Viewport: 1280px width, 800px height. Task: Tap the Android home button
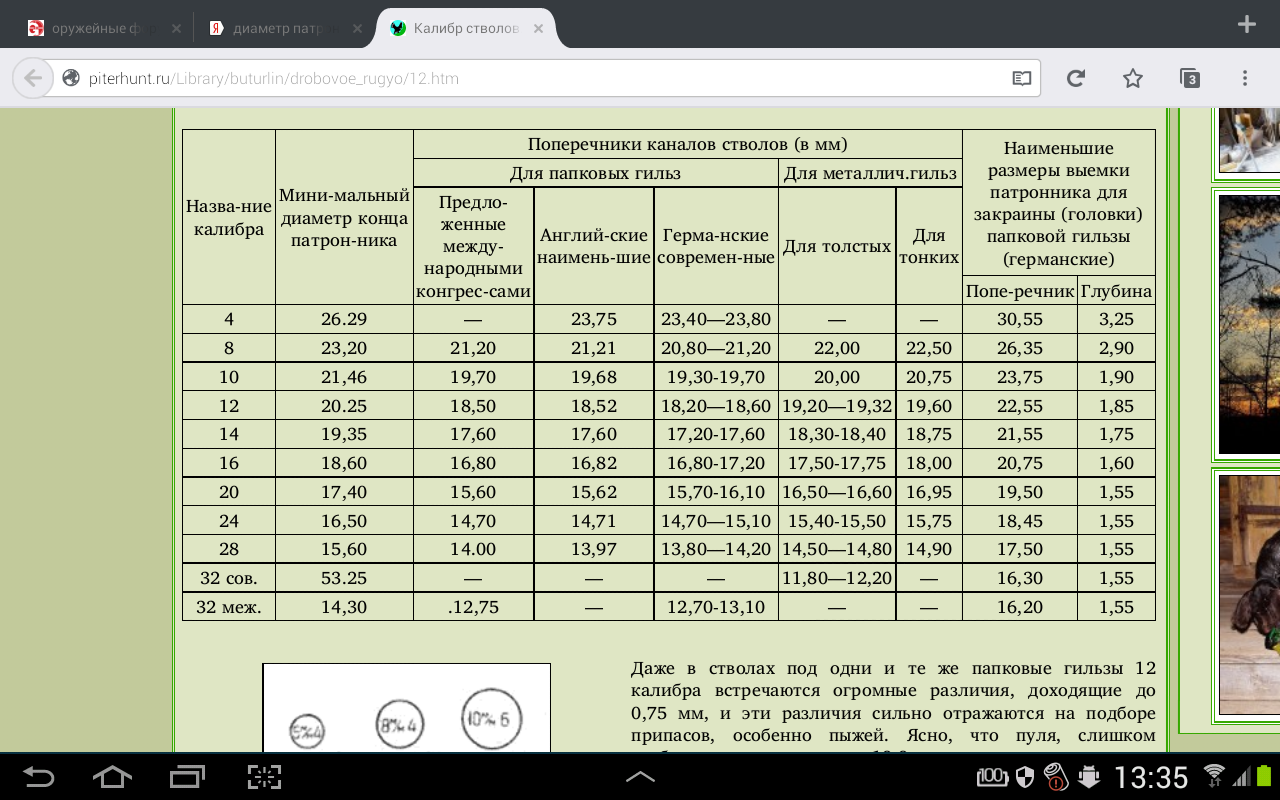click(112, 776)
